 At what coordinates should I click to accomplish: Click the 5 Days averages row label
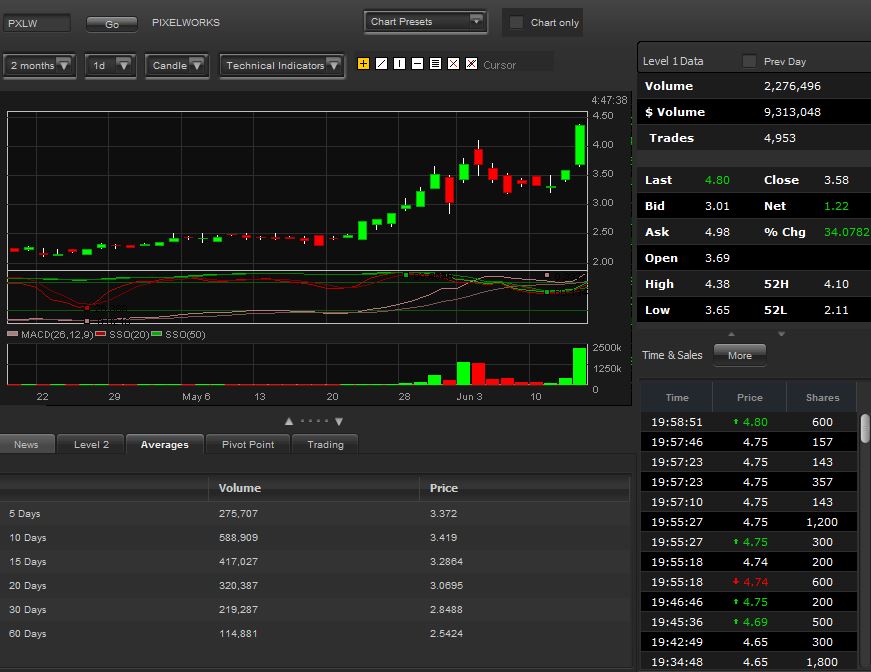point(25,514)
